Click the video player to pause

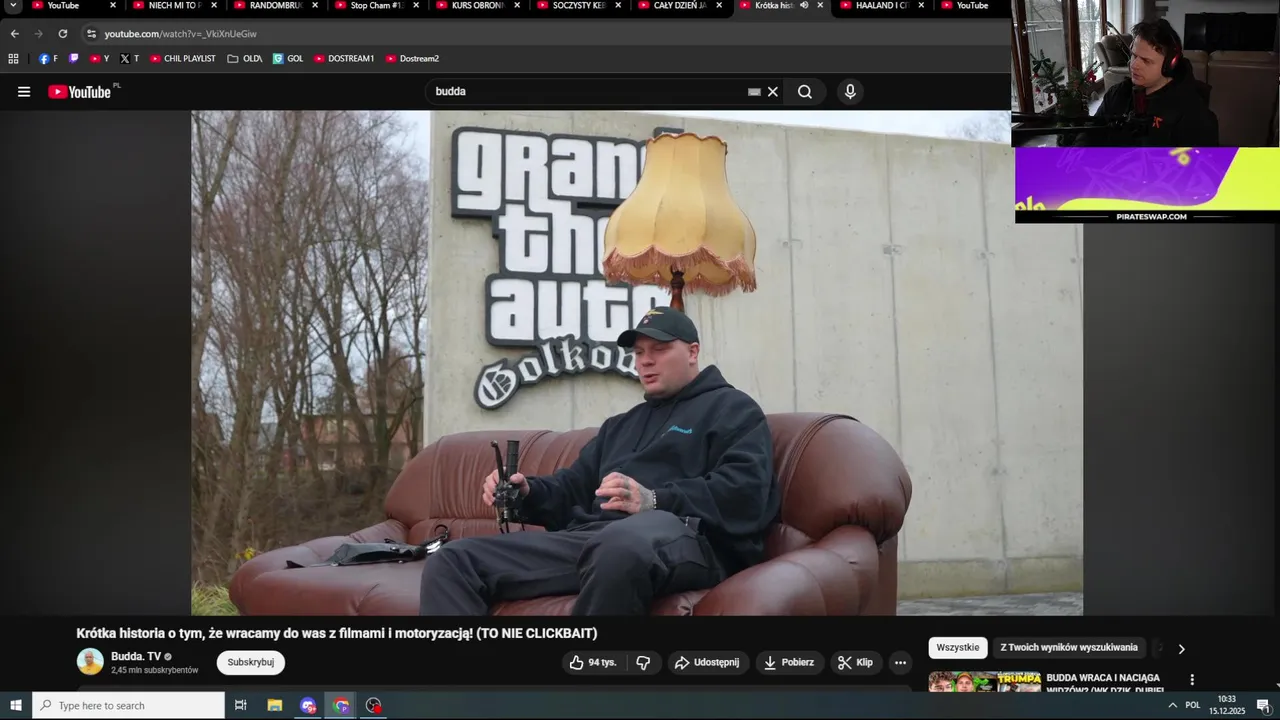[x=636, y=362]
